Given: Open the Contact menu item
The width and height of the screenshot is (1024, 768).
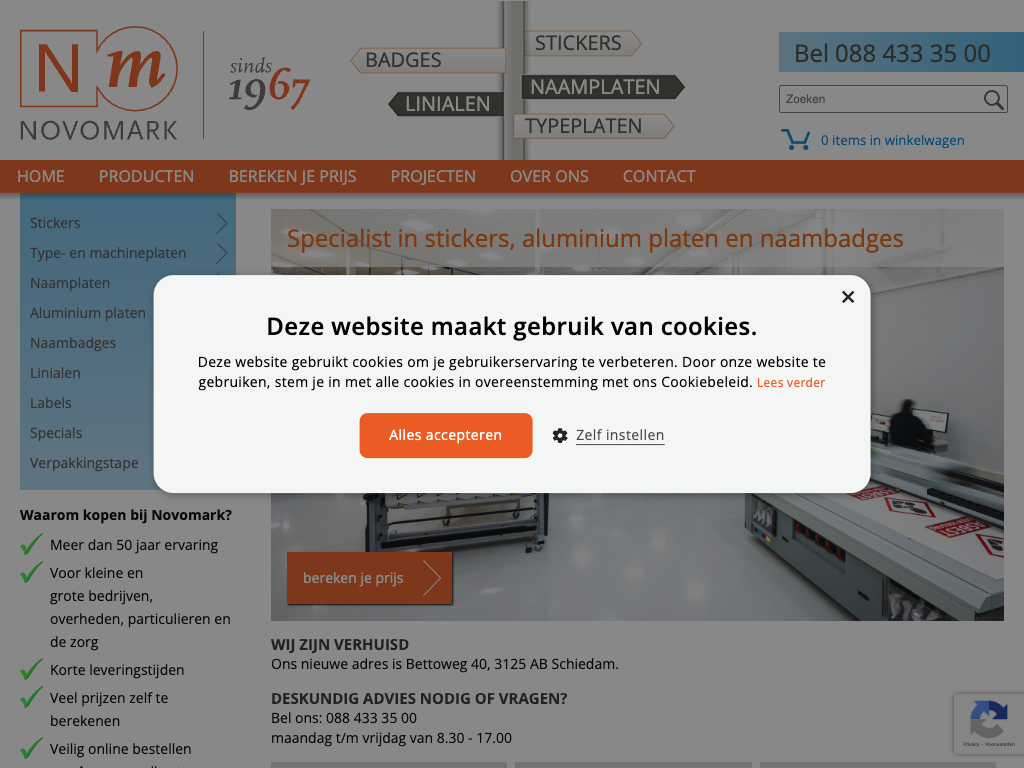Looking at the screenshot, I should pyautogui.click(x=658, y=176).
